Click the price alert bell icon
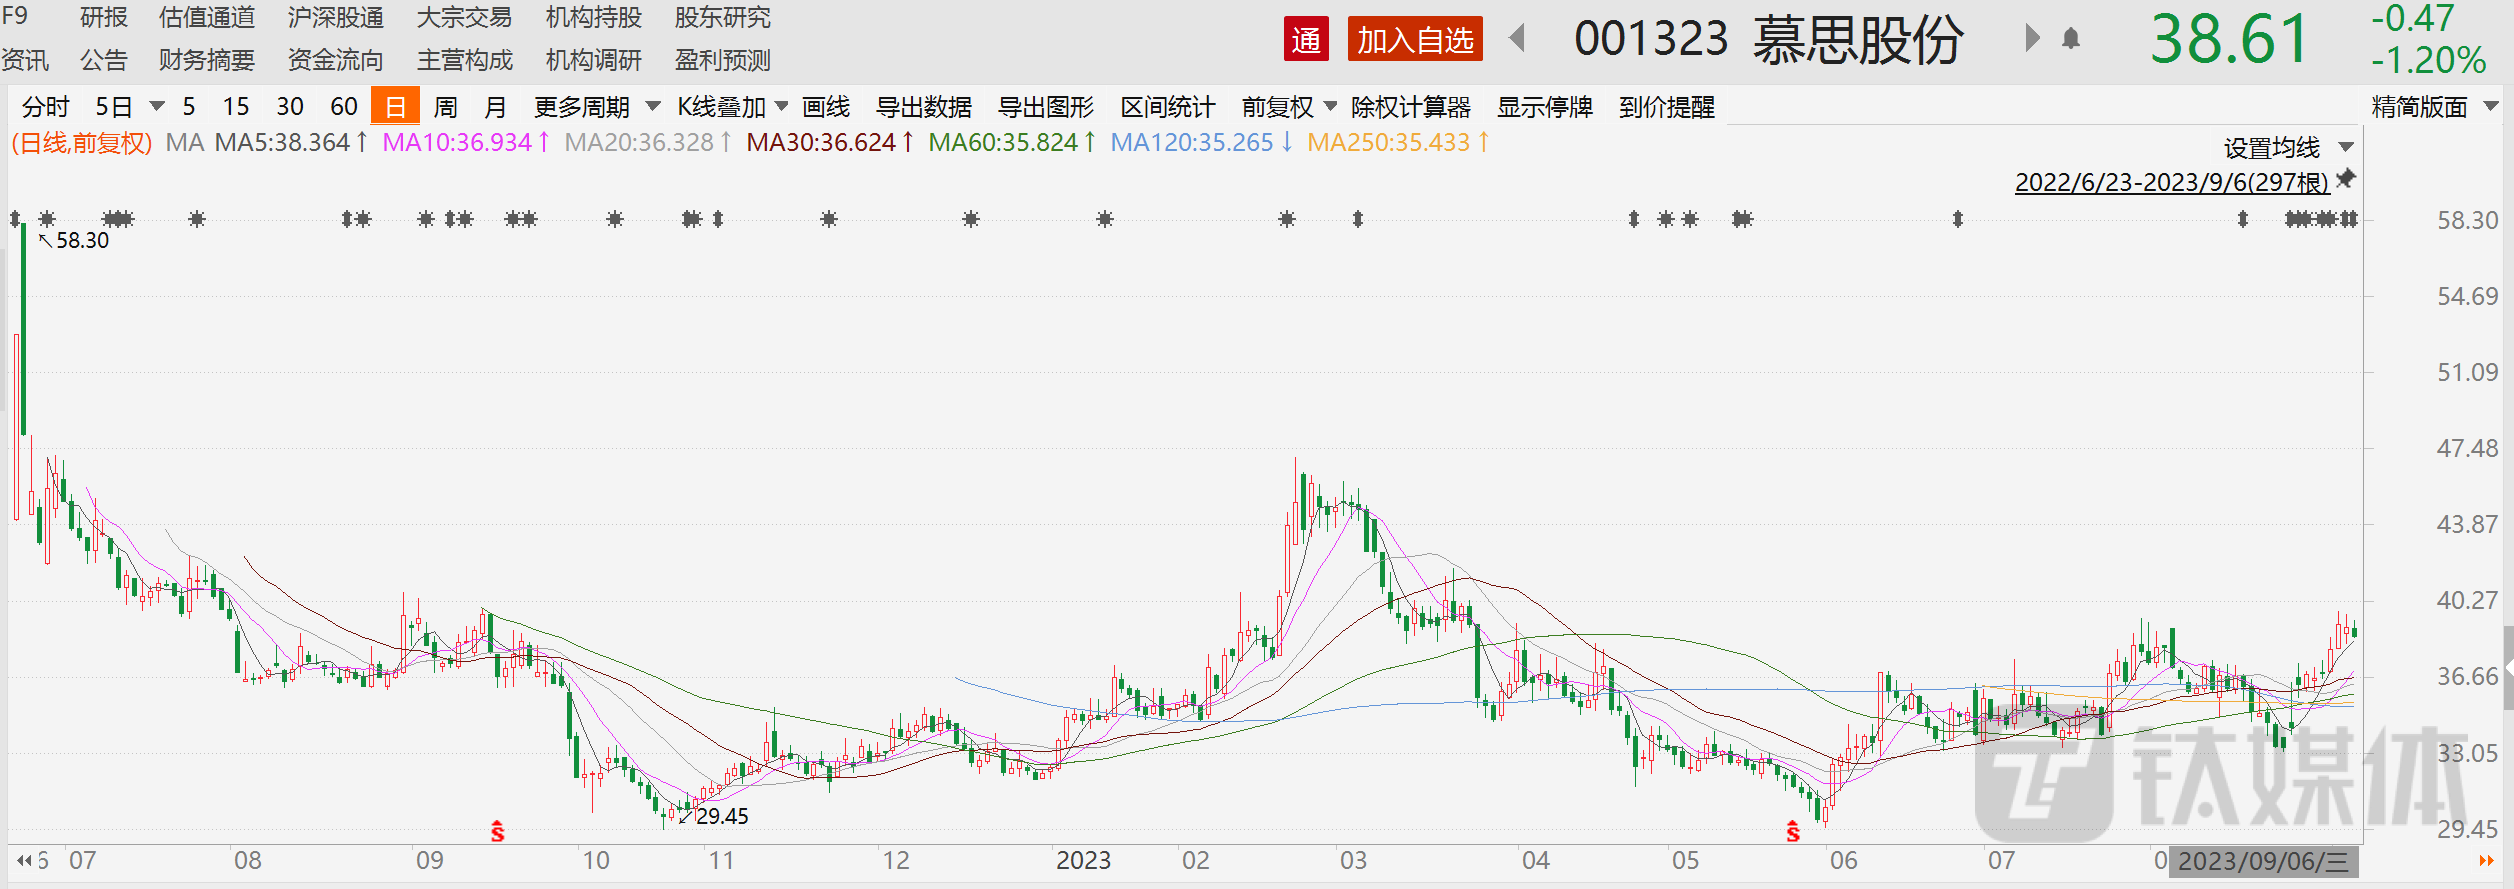 (2071, 39)
